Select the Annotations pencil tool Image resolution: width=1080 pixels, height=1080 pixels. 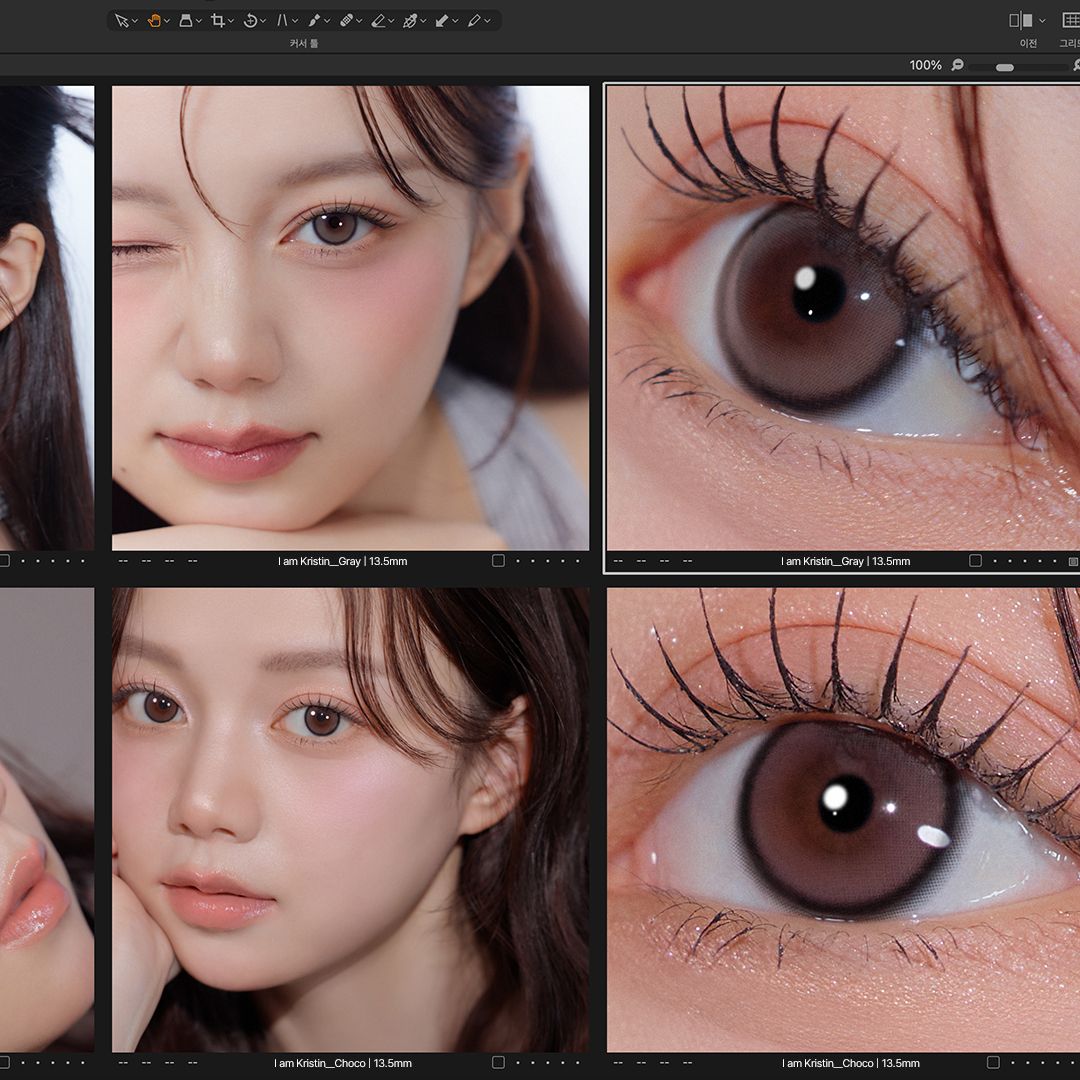474,21
